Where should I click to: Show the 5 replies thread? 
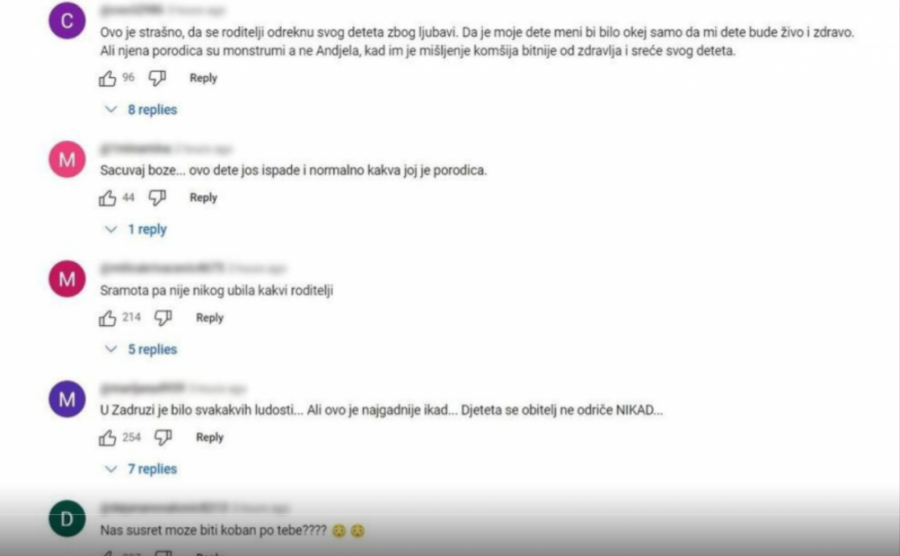click(141, 349)
